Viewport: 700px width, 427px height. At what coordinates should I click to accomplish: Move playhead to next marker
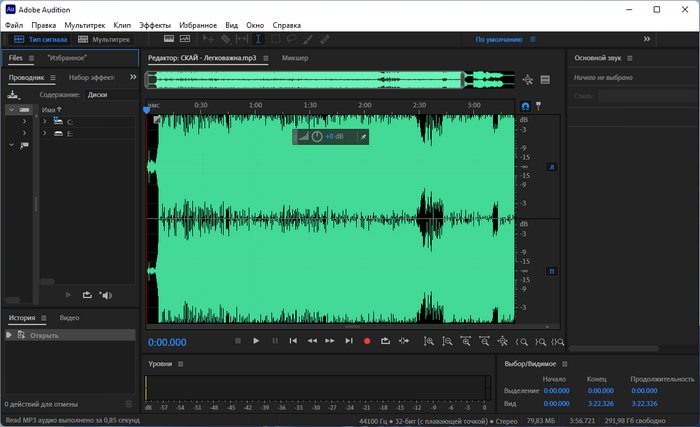point(349,341)
